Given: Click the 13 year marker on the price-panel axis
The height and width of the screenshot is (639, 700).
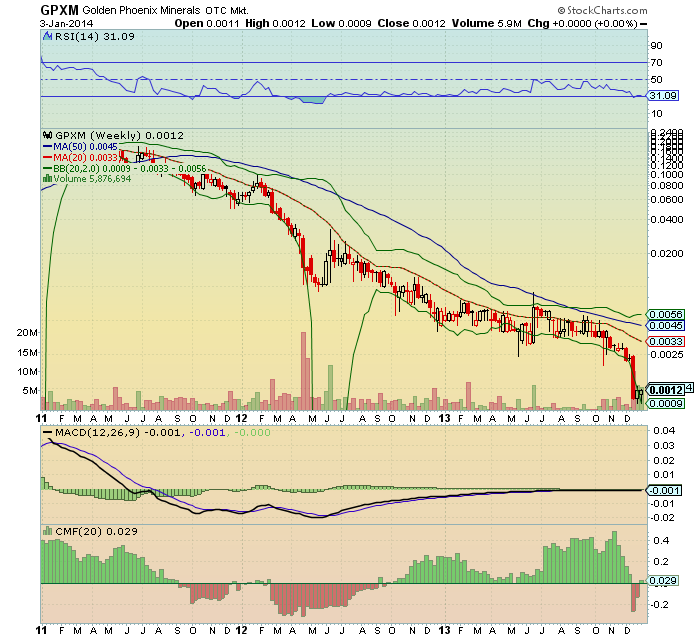Looking at the screenshot, I should click(x=444, y=418).
